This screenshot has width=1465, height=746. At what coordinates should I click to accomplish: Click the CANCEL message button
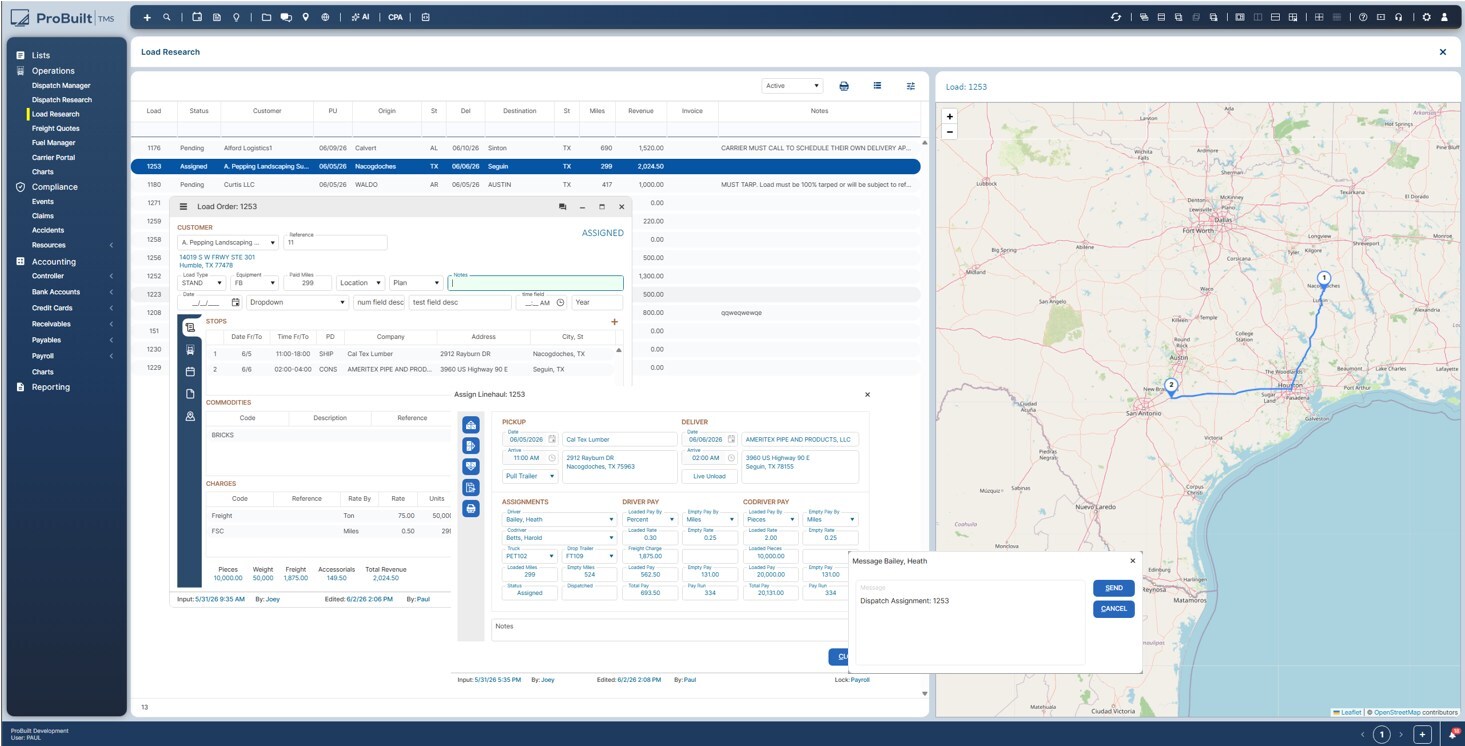point(1113,609)
